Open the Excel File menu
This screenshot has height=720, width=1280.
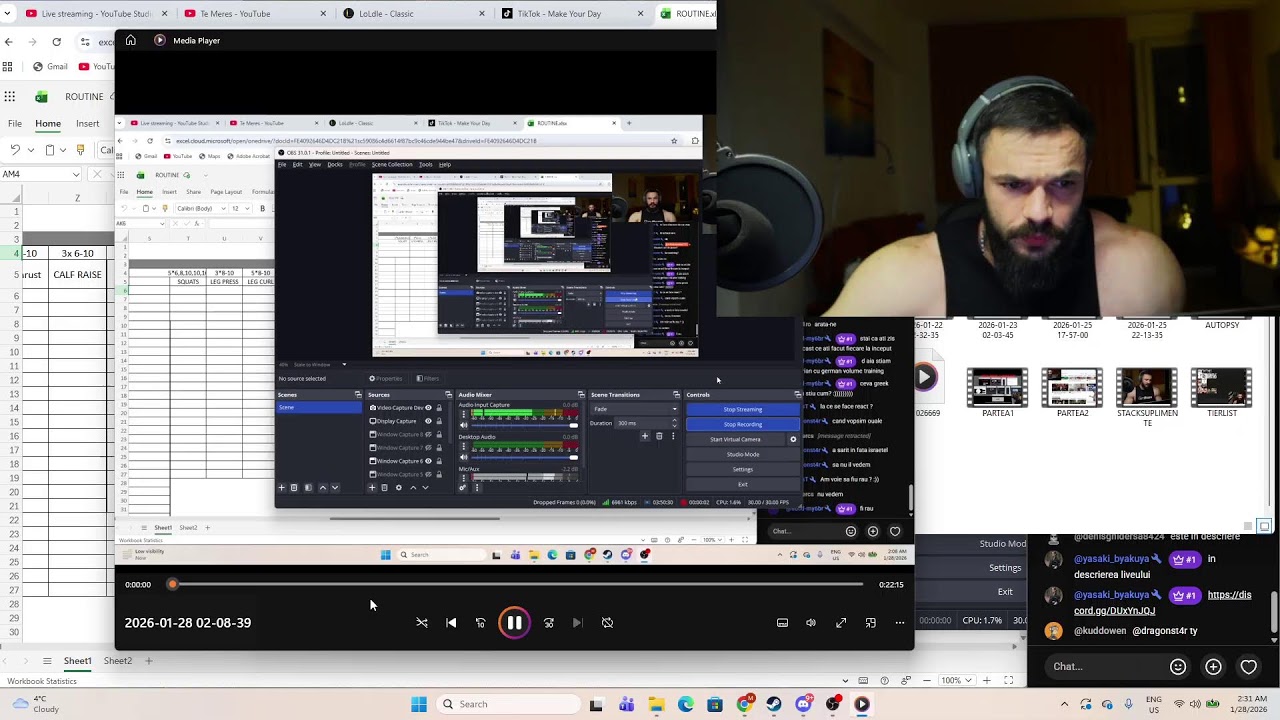(x=15, y=124)
